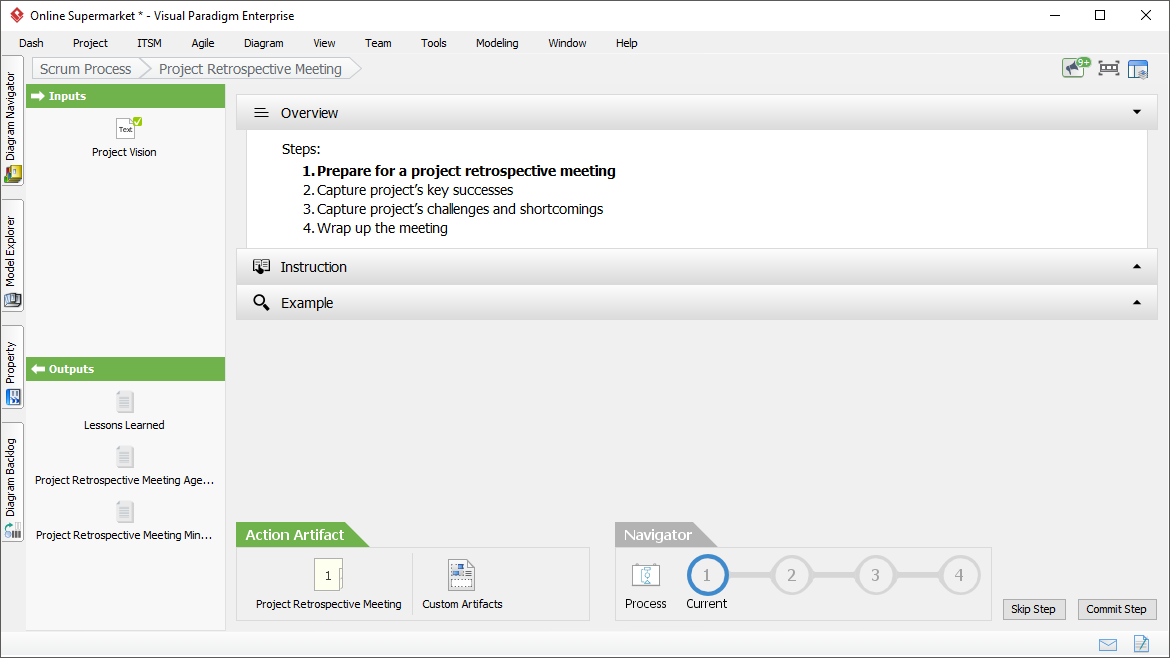Click the announcements megaphone icon
The image size is (1170, 658).
1076,68
